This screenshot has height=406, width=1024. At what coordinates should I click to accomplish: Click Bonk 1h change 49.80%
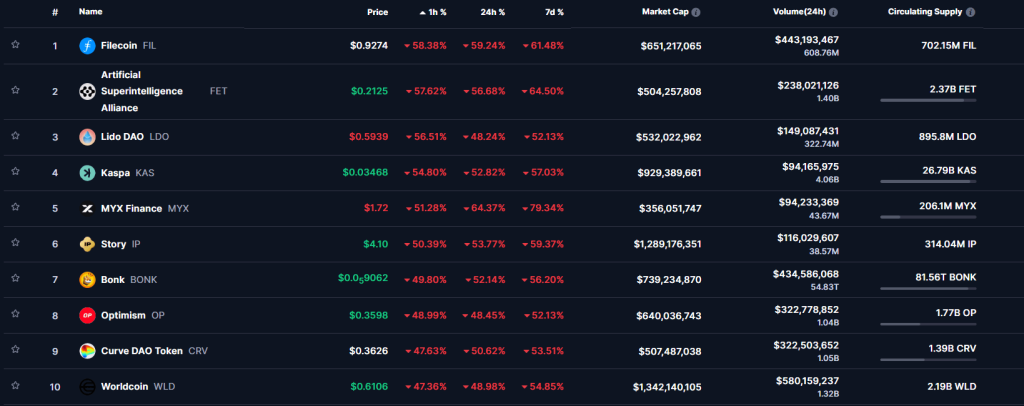click(425, 280)
